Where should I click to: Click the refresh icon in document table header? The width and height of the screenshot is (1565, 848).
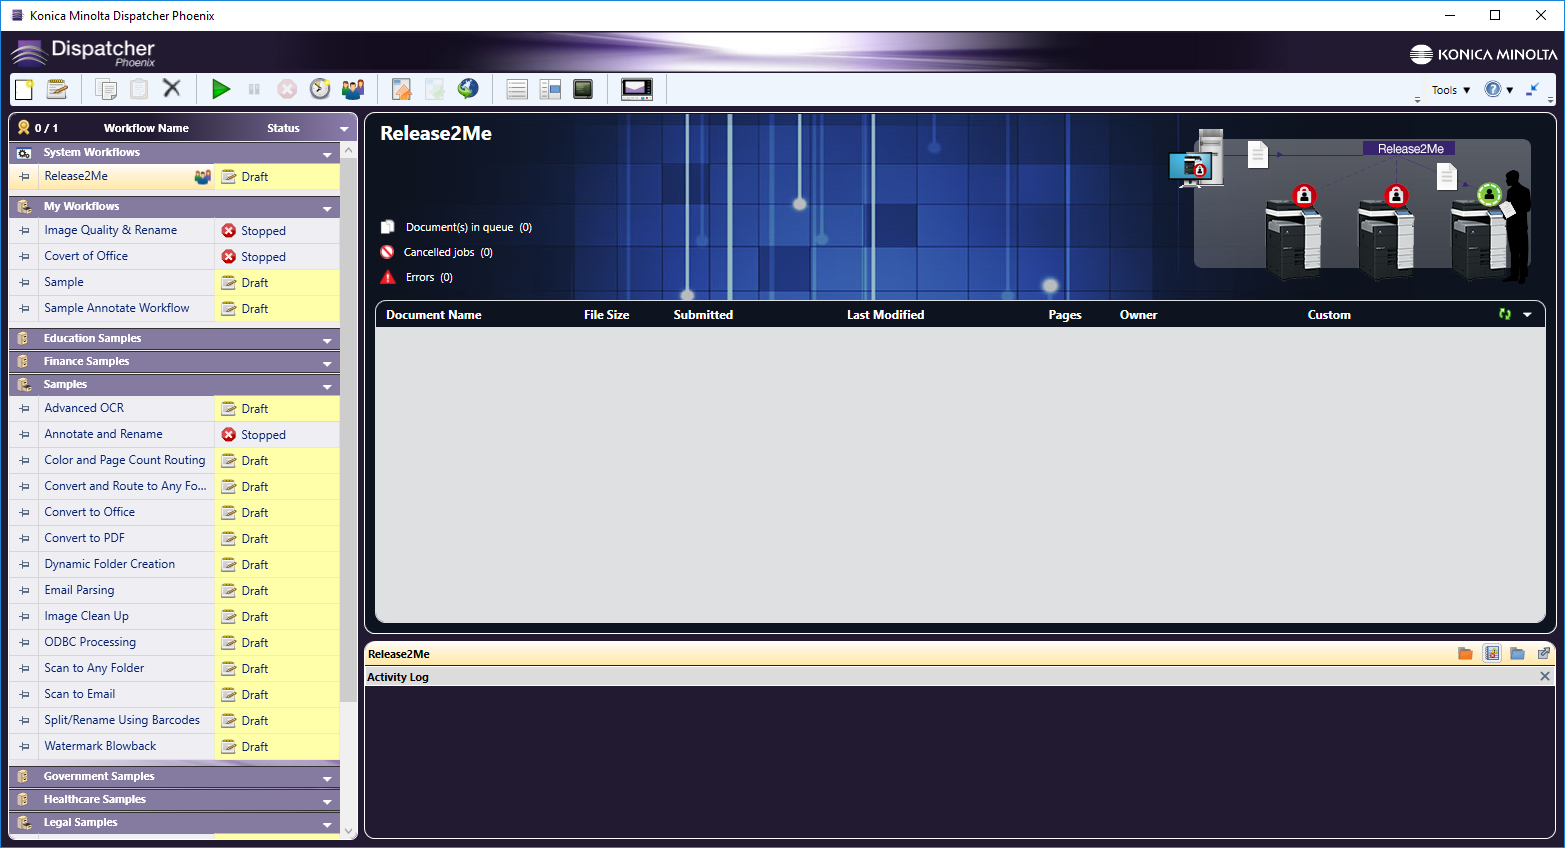click(1505, 314)
